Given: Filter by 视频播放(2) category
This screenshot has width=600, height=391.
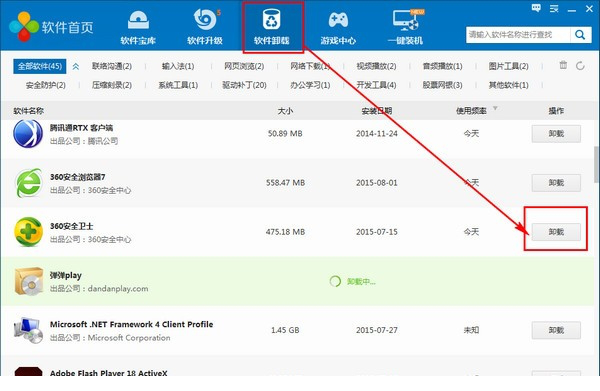Looking at the screenshot, I should (376, 66).
